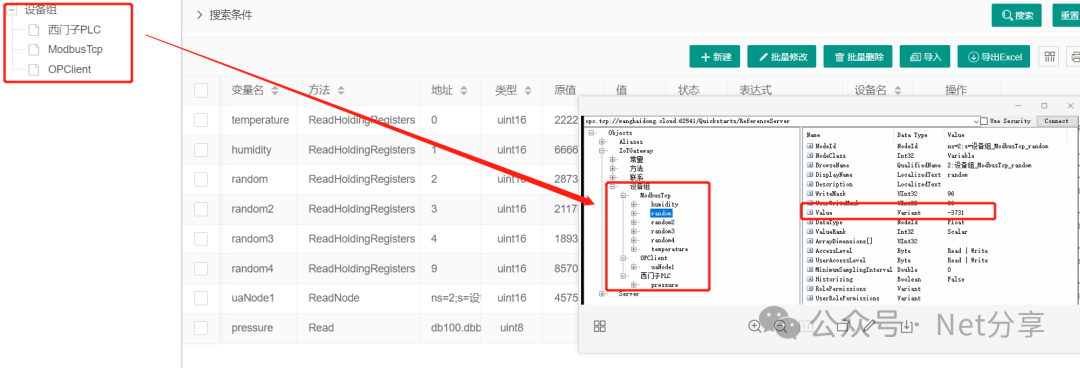The width and height of the screenshot is (1080, 368).
Task: Click the uaNode1 variable name cell
Action: (x=260, y=298)
